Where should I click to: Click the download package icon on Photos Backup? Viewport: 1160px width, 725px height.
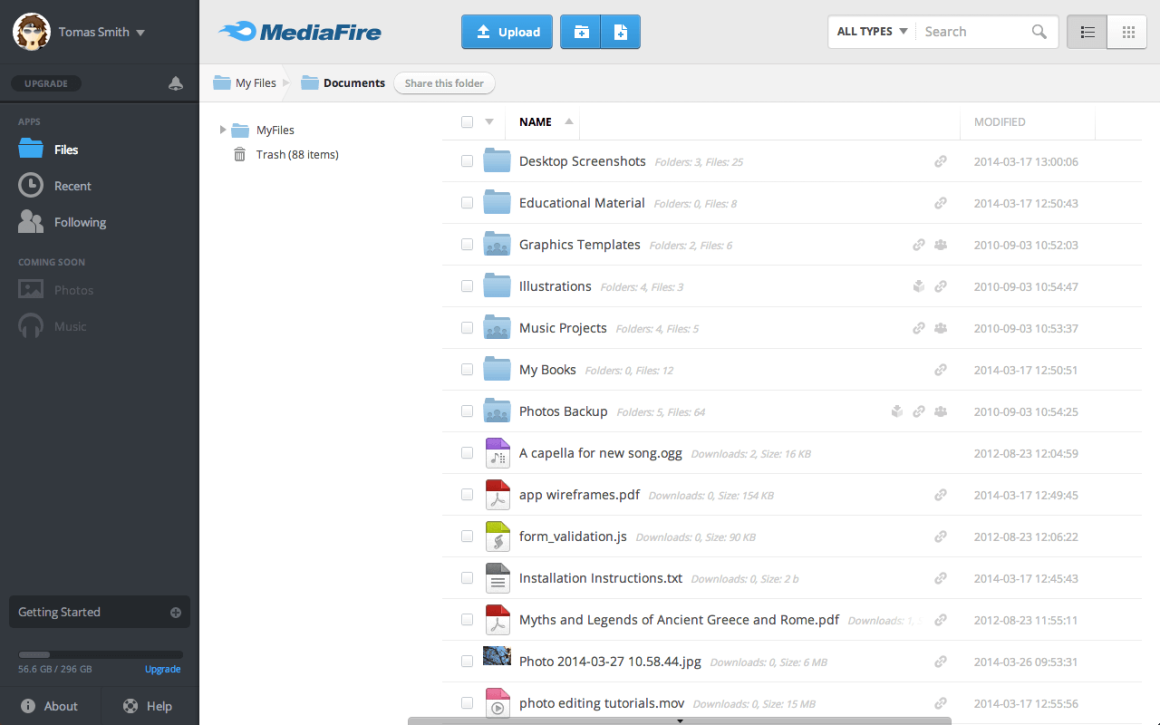click(x=896, y=411)
